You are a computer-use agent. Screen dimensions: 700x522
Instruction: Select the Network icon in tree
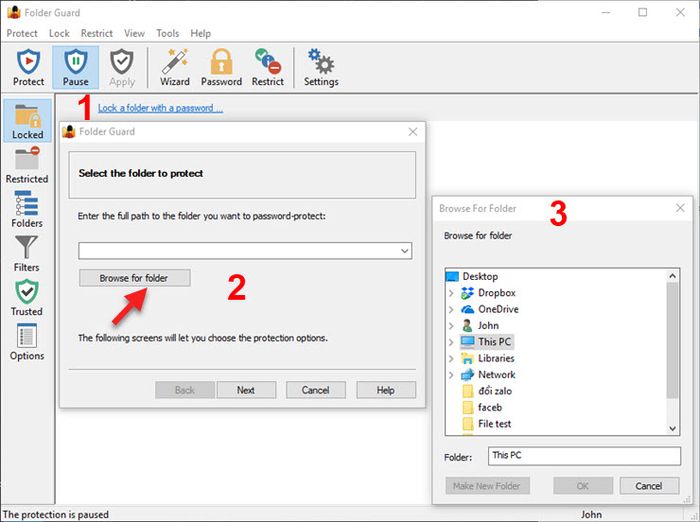[467, 375]
